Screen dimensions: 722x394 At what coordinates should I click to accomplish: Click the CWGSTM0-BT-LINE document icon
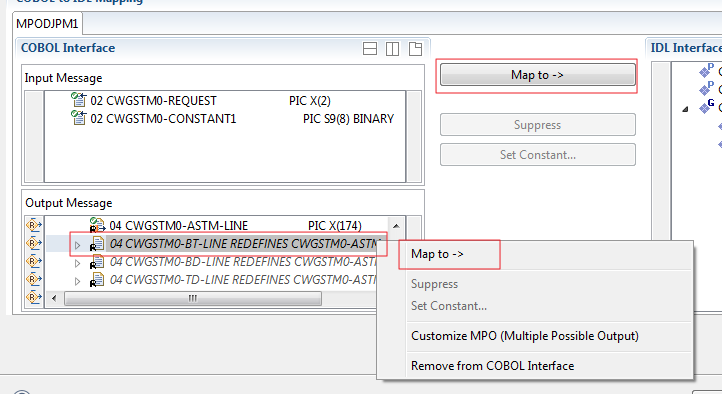coord(97,243)
